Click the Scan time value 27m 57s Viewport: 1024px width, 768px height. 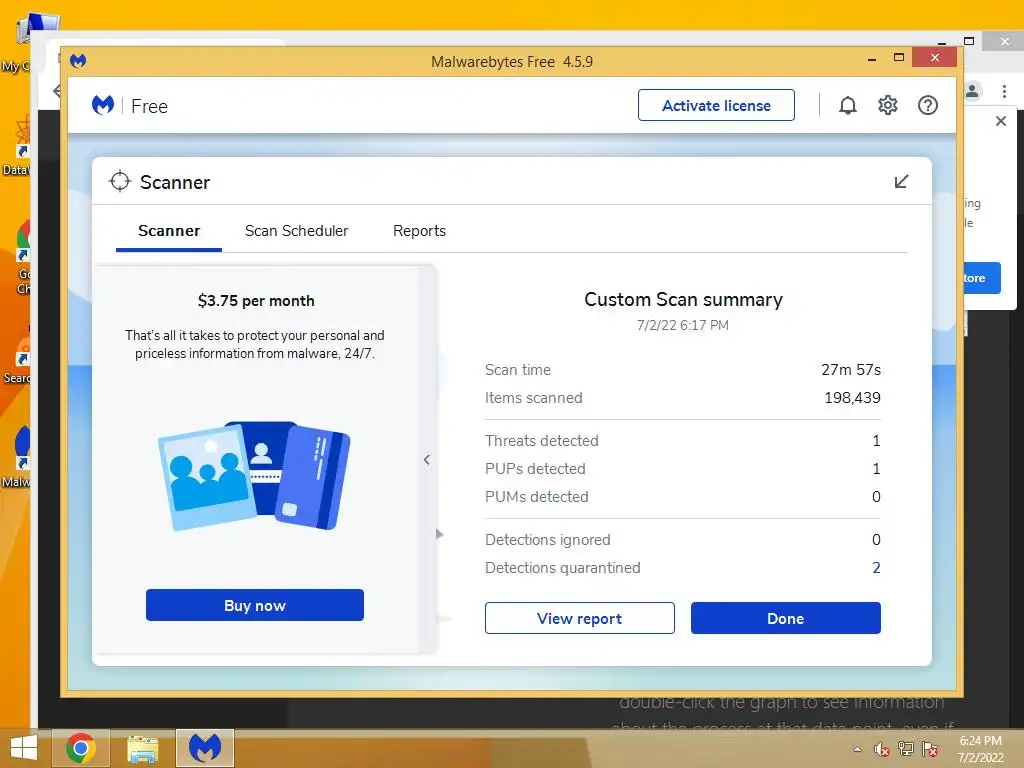click(850, 370)
